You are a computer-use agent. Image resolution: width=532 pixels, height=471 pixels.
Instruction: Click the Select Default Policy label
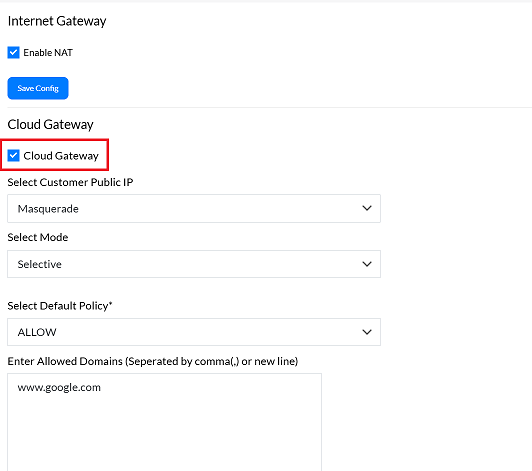tap(60, 306)
